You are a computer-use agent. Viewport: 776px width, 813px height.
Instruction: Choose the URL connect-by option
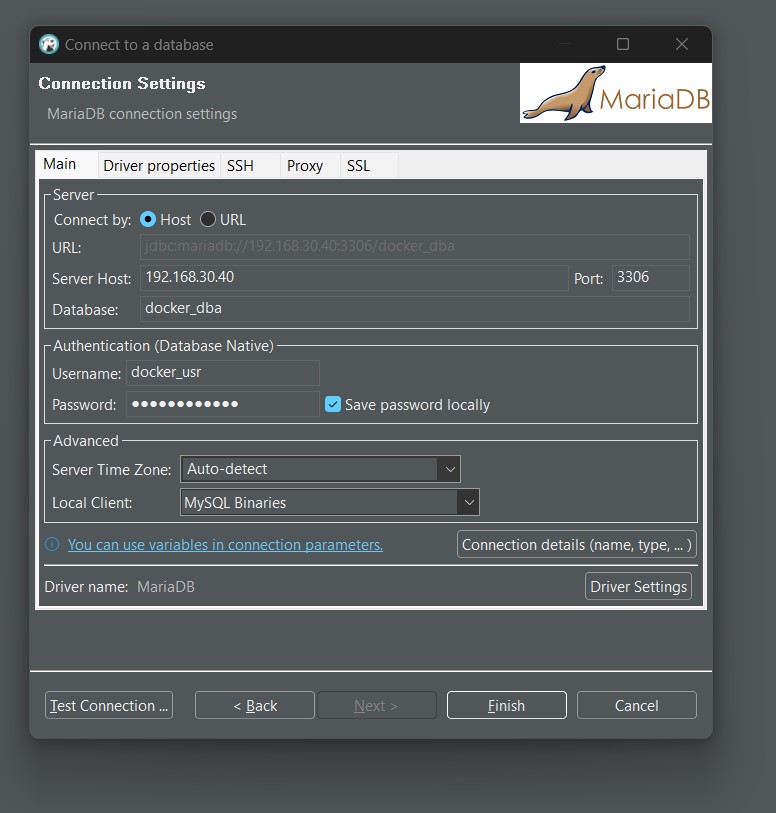(208, 220)
